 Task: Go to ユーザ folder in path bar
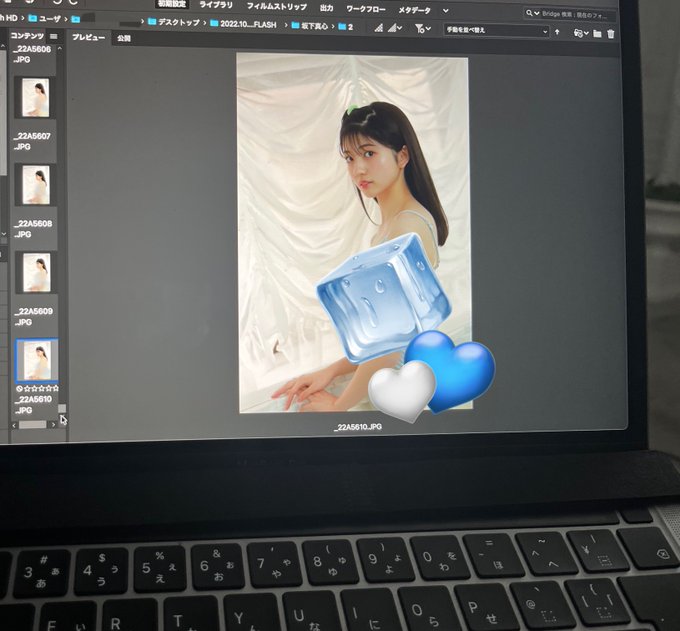point(50,19)
